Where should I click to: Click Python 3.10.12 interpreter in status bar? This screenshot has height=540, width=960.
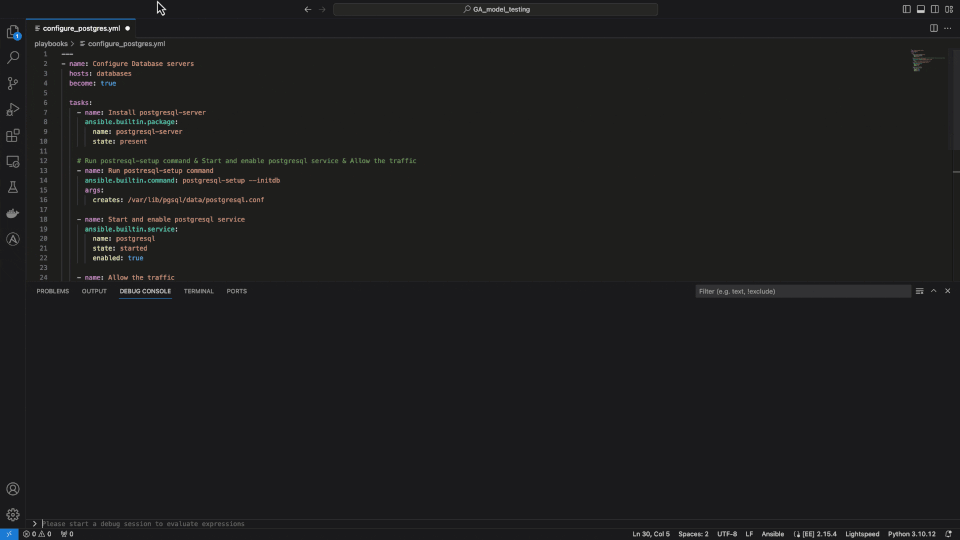click(x=911, y=534)
